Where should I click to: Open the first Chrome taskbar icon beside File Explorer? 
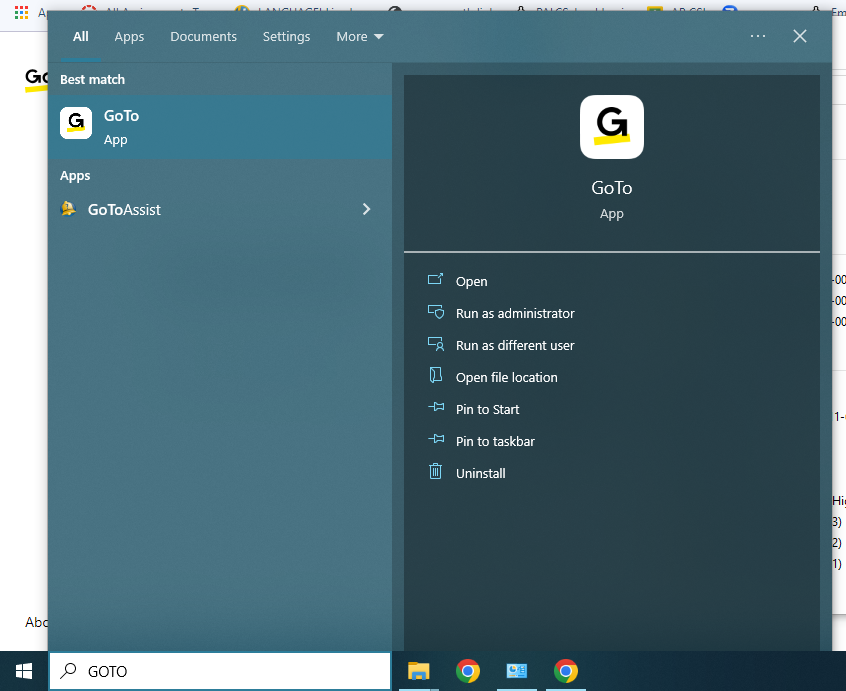click(x=468, y=671)
